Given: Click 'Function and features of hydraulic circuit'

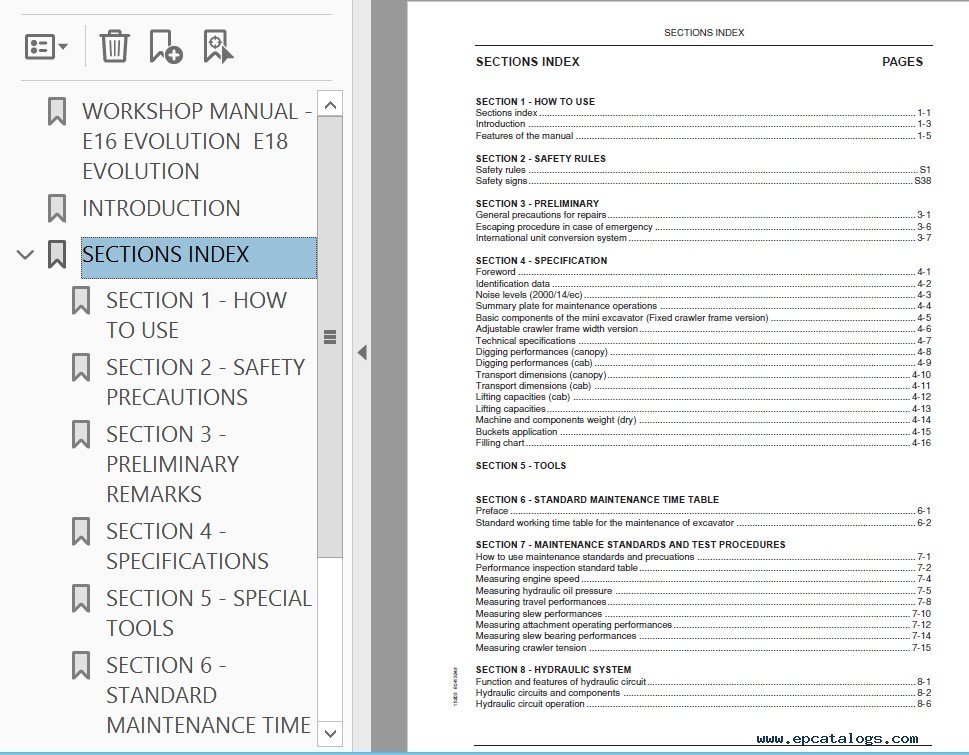Looking at the screenshot, I should pos(703,681).
